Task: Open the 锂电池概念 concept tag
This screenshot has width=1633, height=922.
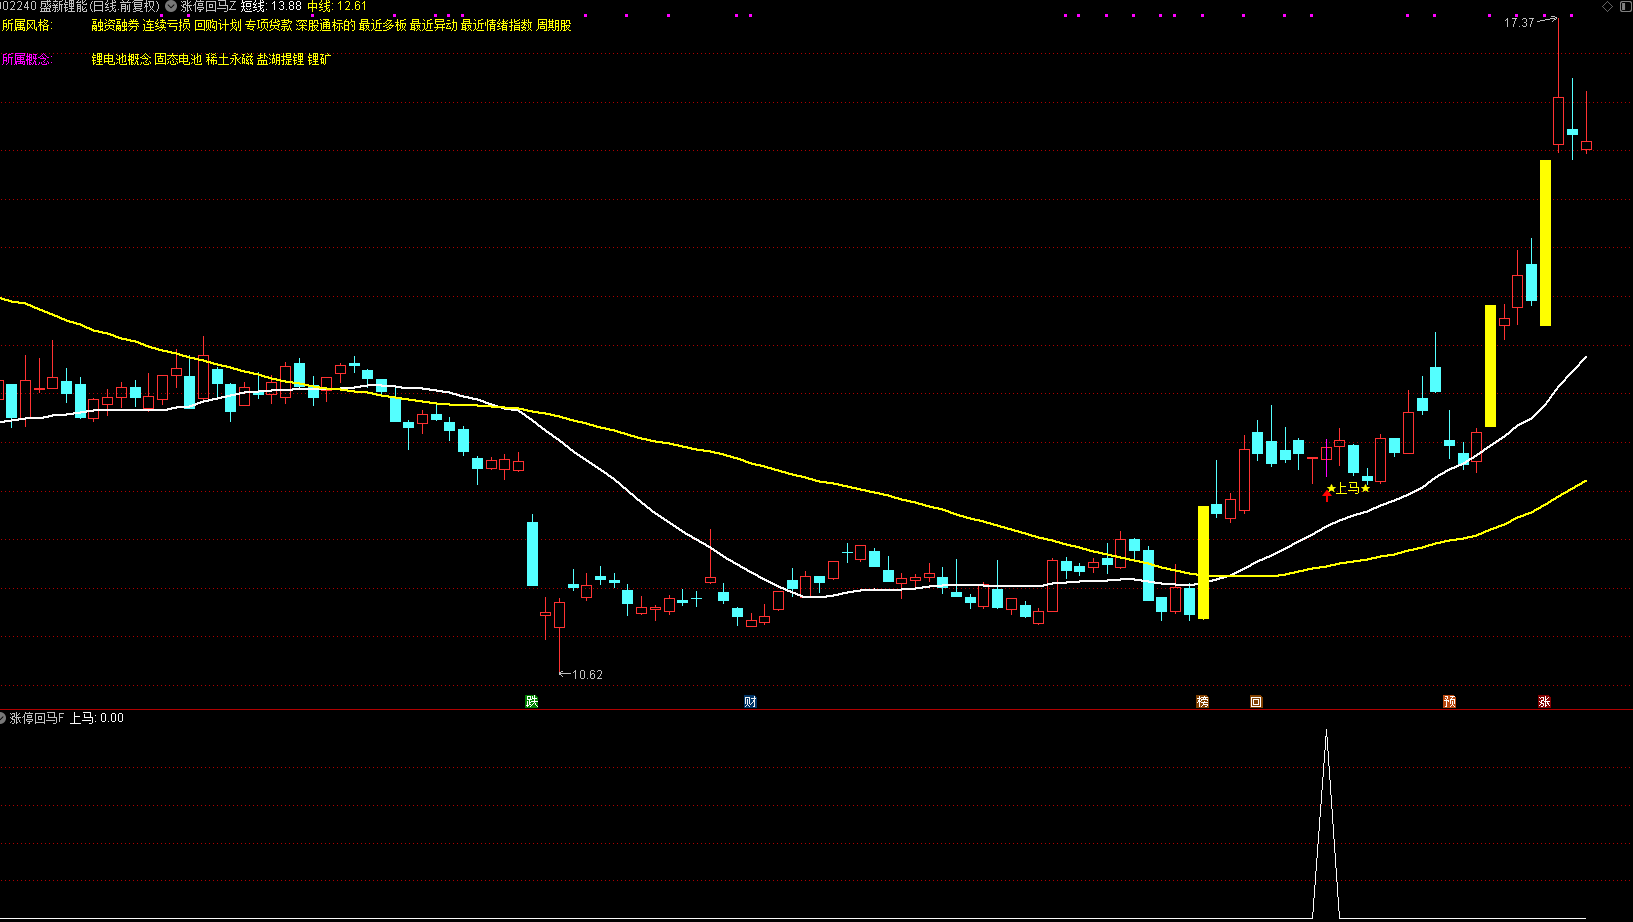Action: (x=122, y=59)
